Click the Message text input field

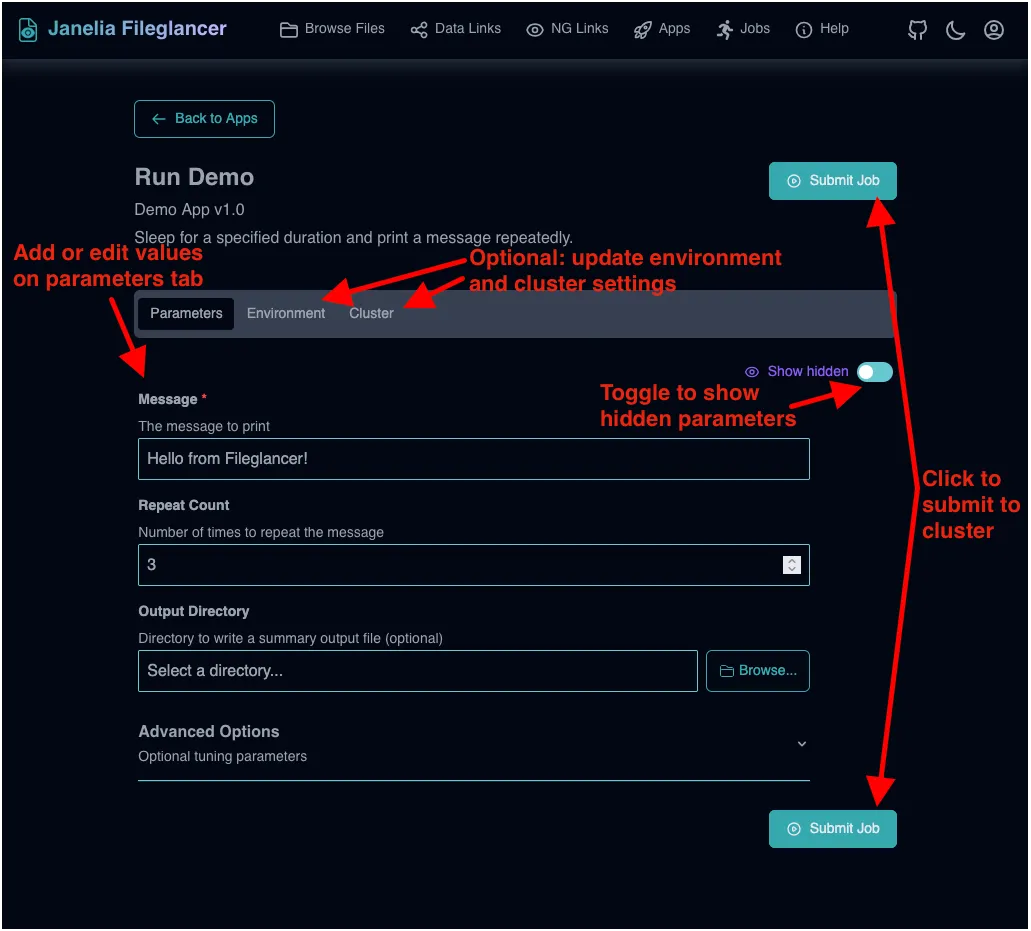tap(473, 459)
